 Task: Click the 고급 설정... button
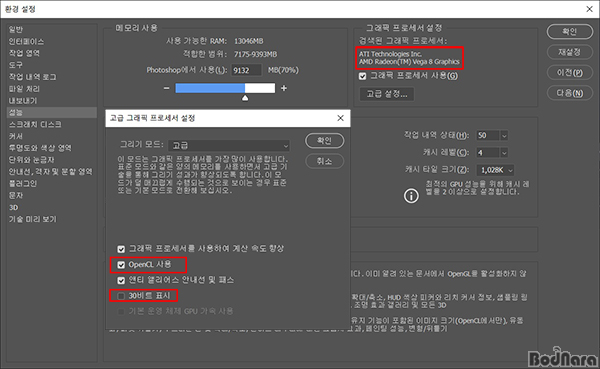click(386, 94)
